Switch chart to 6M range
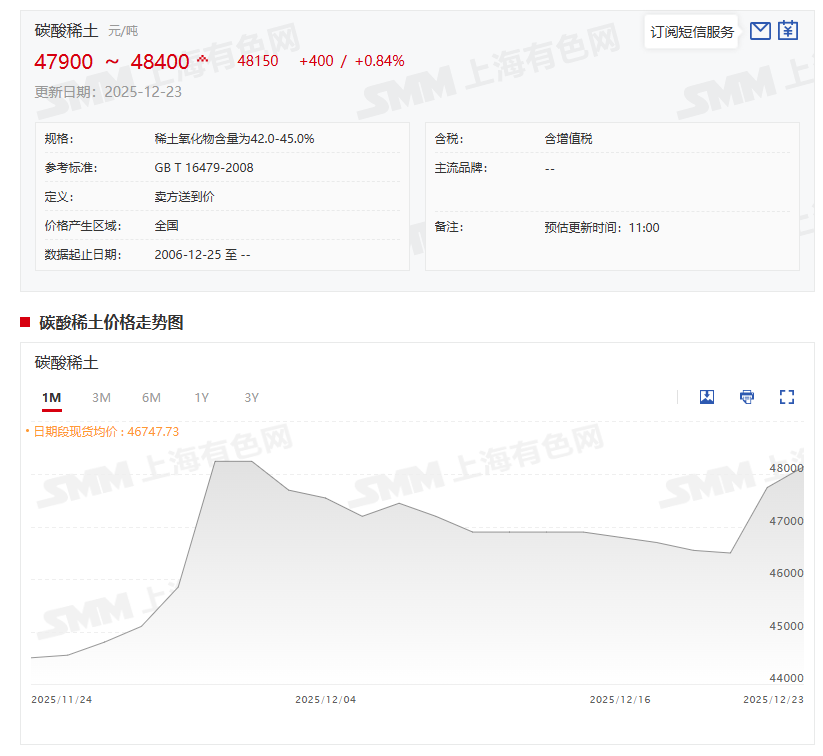The image size is (823, 756). (151, 398)
